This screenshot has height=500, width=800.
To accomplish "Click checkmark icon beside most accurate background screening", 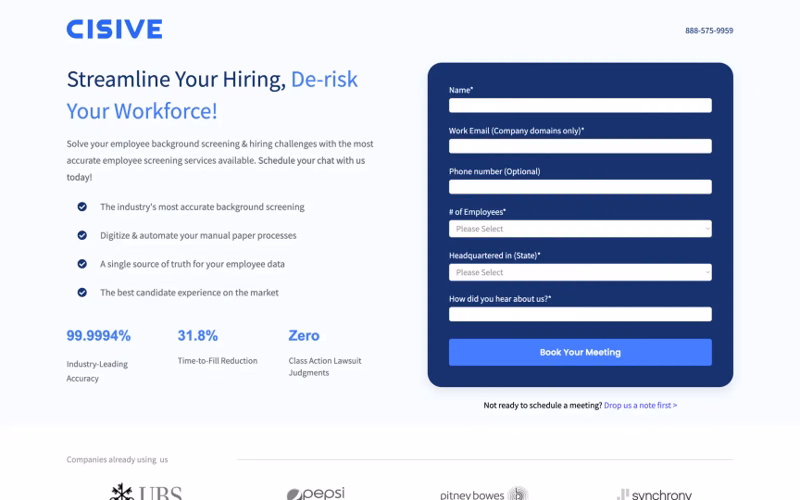I will (x=82, y=207).
